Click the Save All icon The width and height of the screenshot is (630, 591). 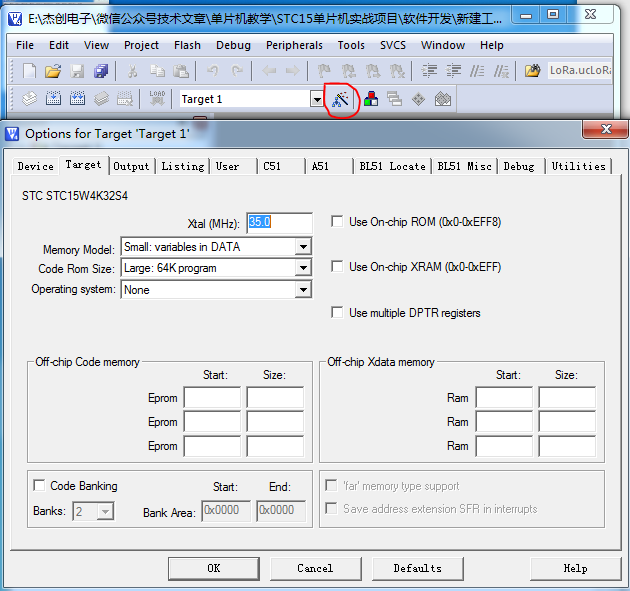[101, 71]
